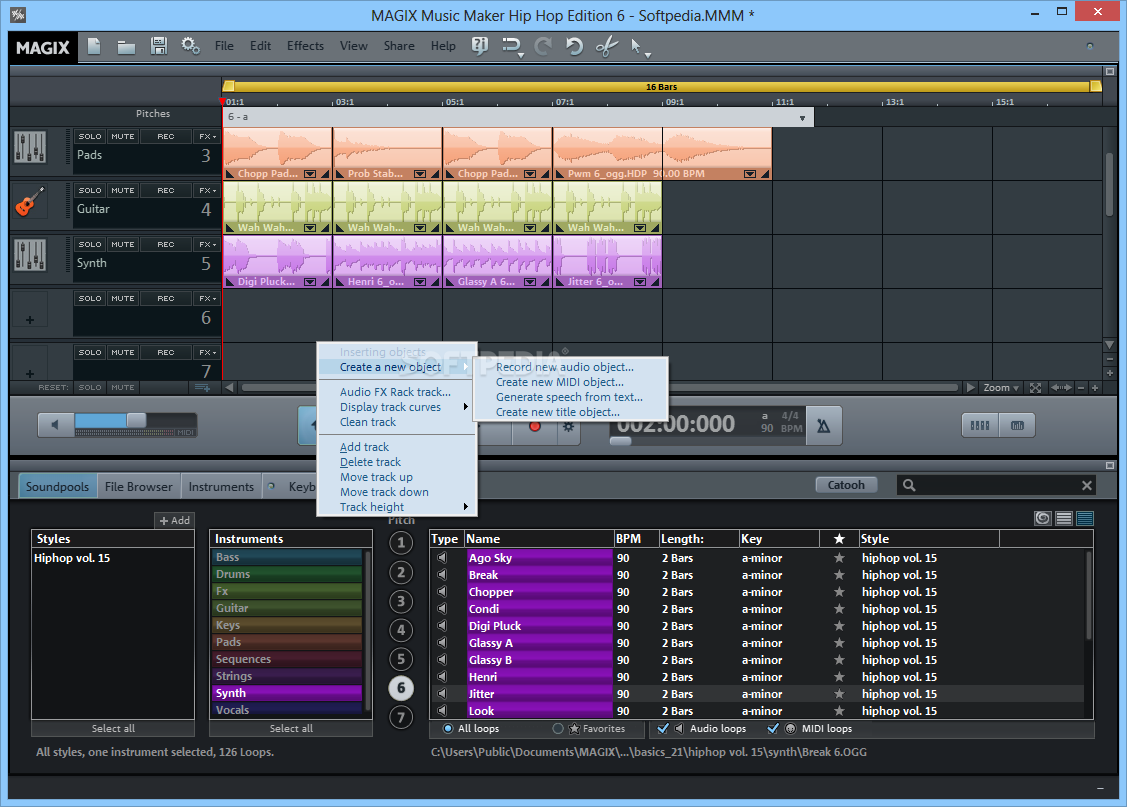This screenshot has width=1127, height=807.
Task: Switch to detailed list view icon
Action: click(x=1085, y=518)
